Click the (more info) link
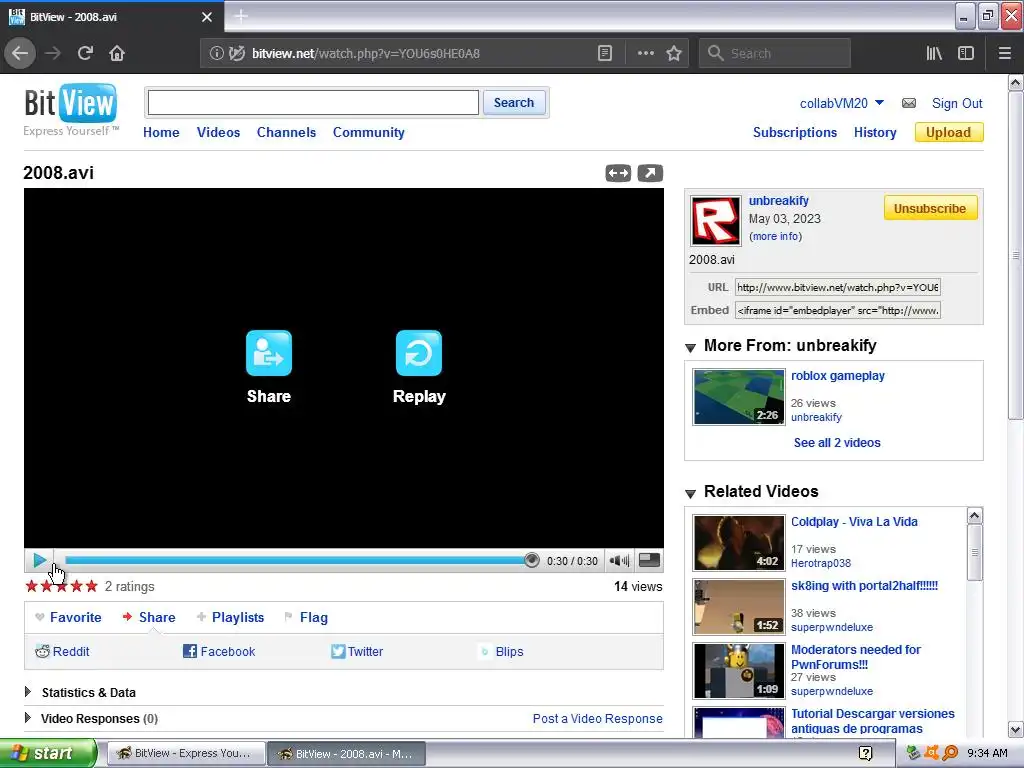Image resolution: width=1024 pixels, height=768 pixels. click(775, 236)
